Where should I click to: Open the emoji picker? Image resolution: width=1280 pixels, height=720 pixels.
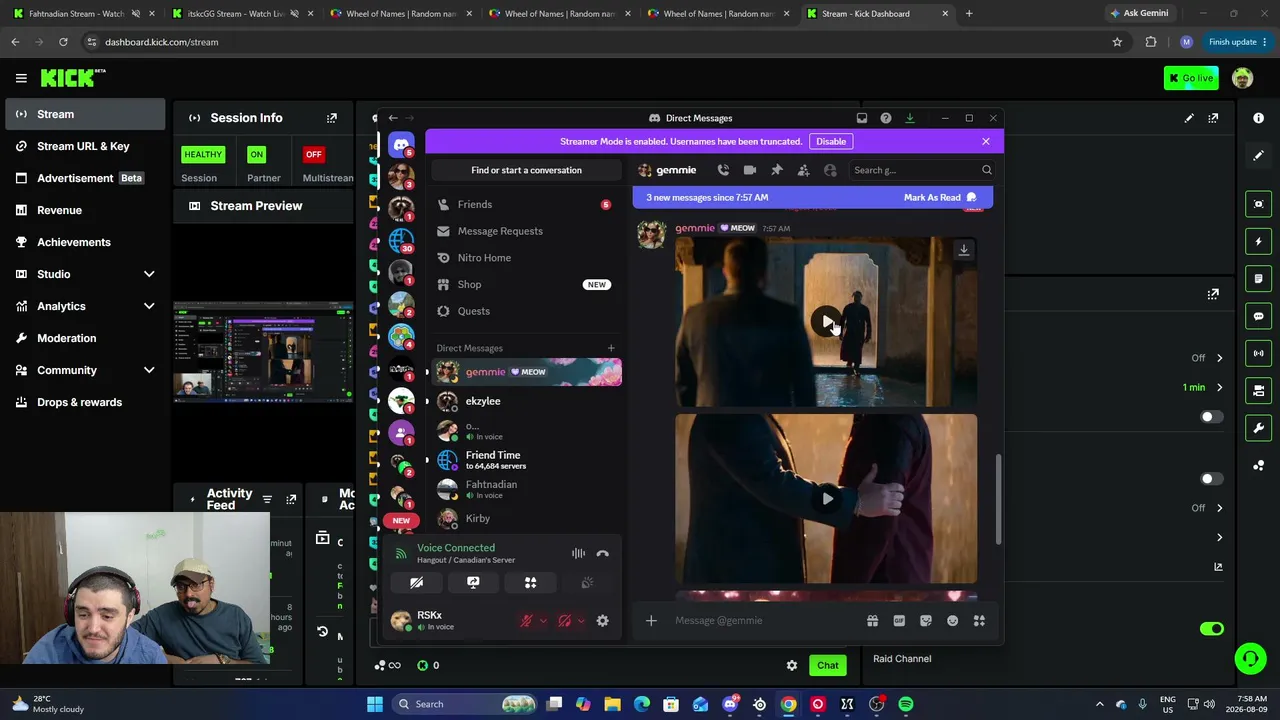953,621
